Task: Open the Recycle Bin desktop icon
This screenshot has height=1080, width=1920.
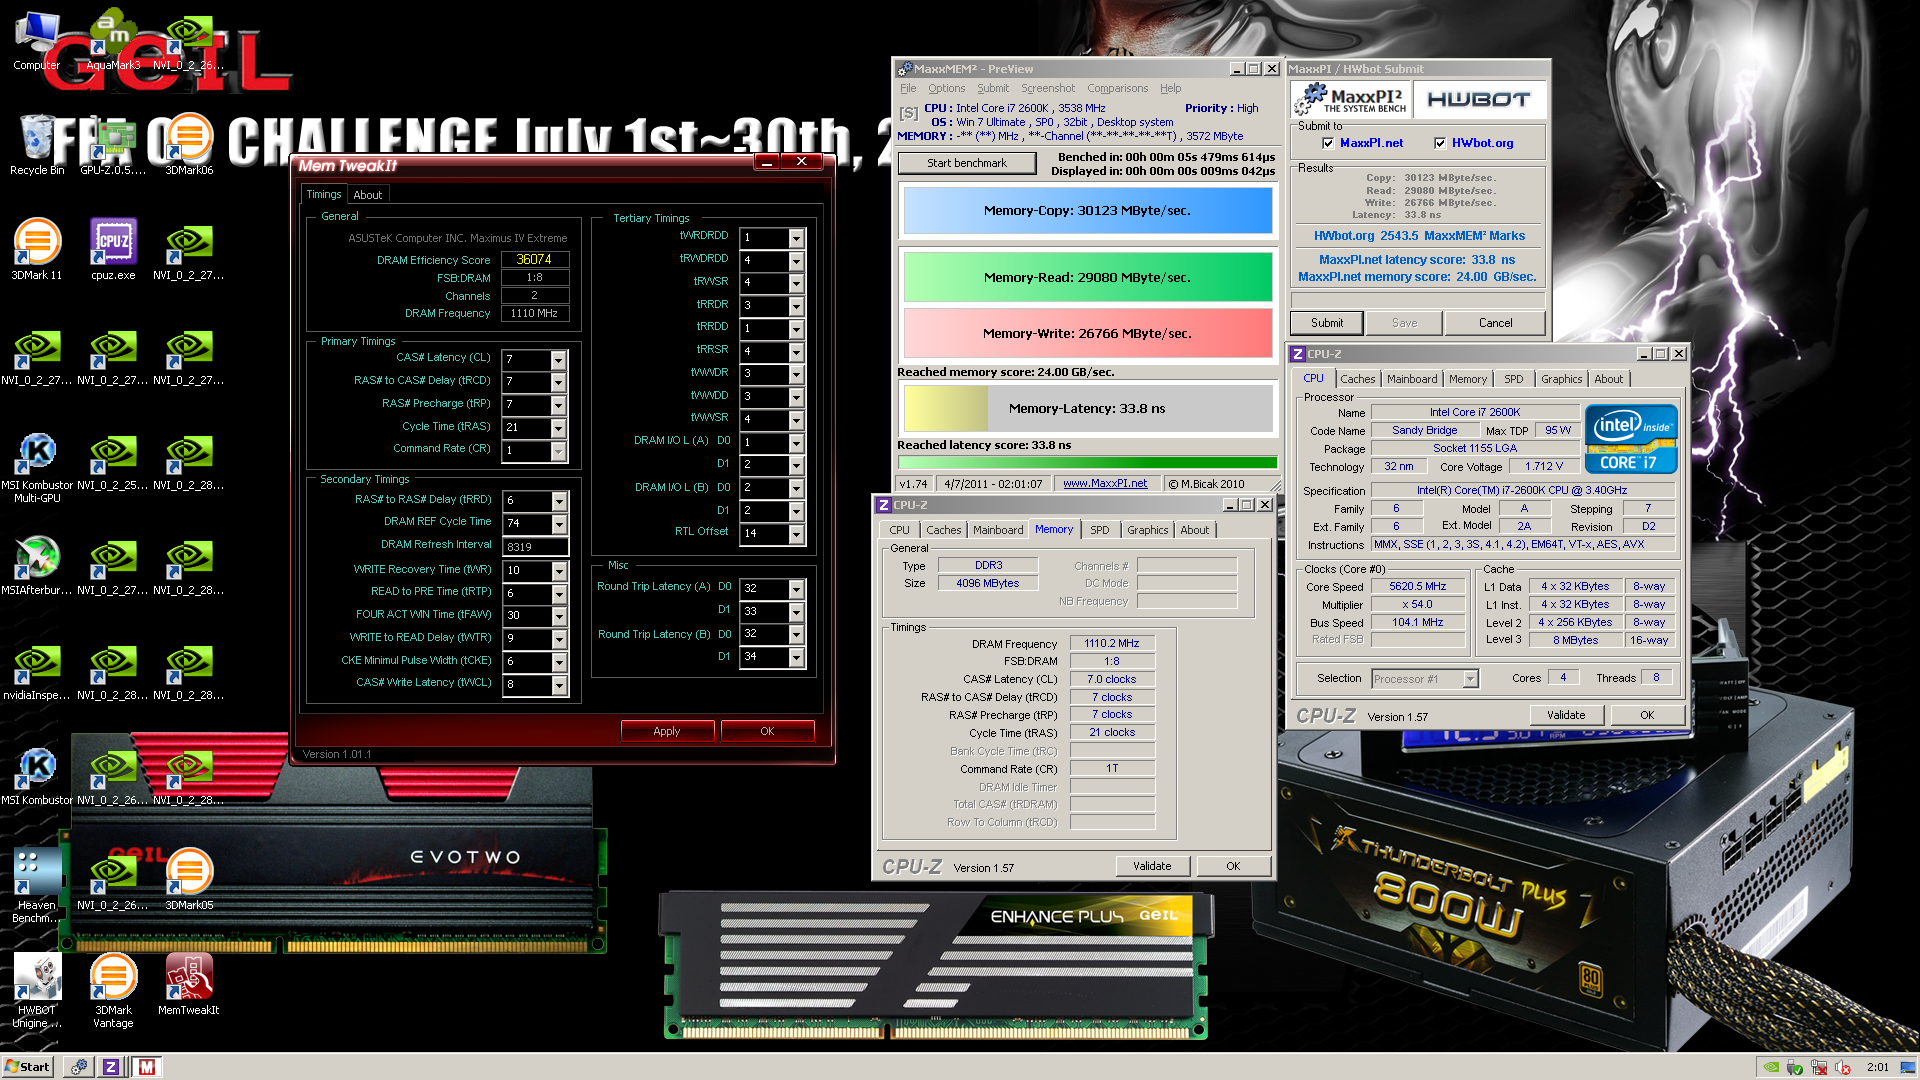Action: [36, 145]
